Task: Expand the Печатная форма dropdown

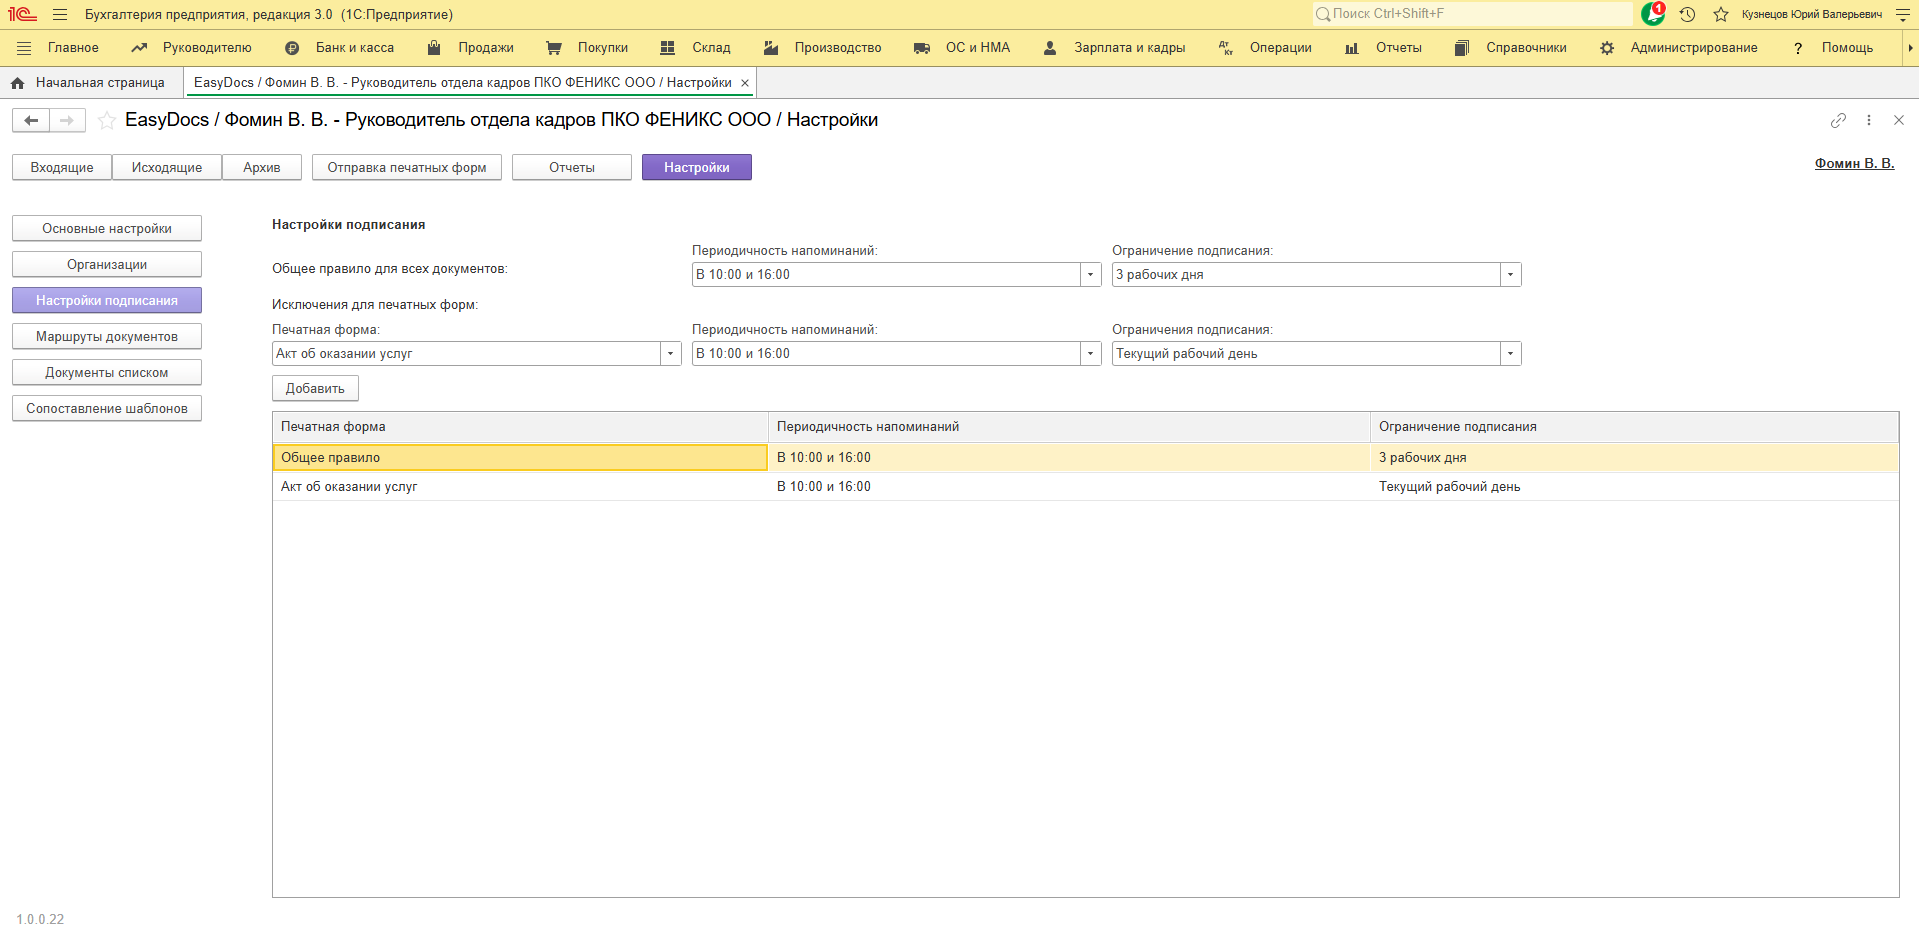Action: point(670,354)
